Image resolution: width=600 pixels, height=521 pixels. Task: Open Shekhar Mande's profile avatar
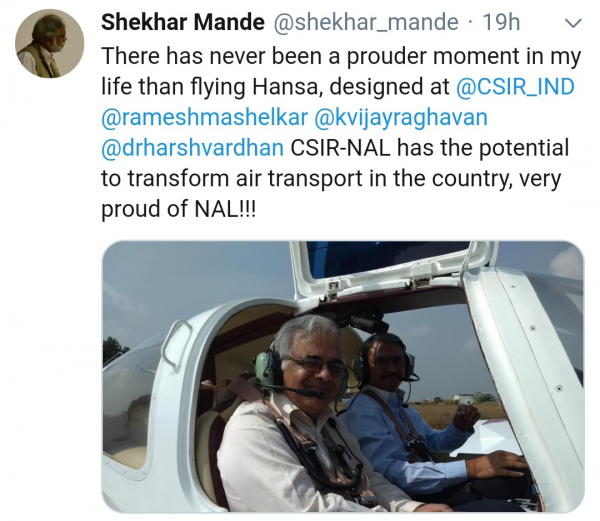pos(50,44)
